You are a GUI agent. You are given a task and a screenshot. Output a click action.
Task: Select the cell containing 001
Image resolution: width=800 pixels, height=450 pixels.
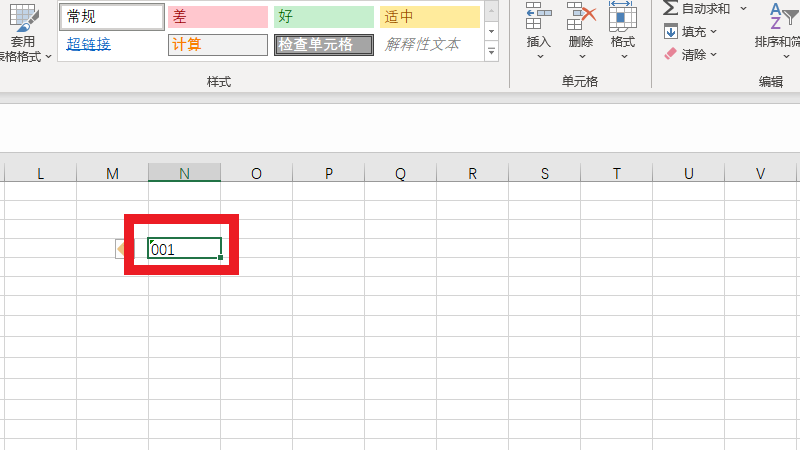tap(184, 249)
